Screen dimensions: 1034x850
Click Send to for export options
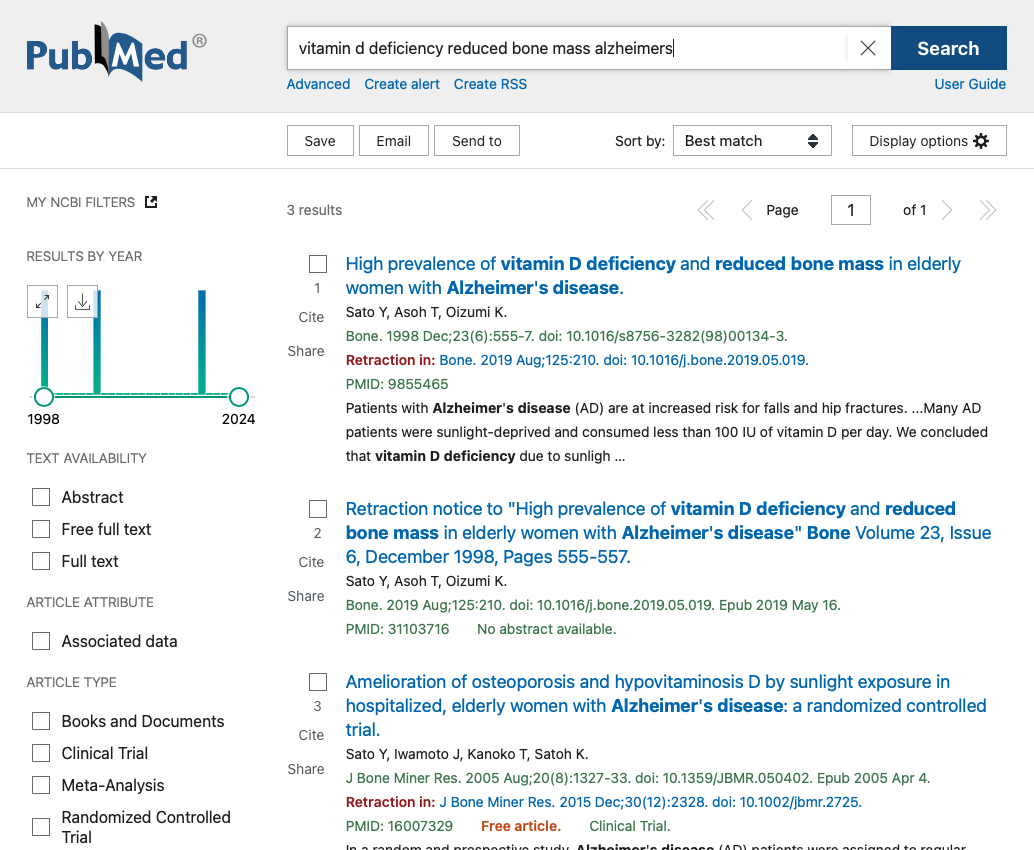[x=476, y=140]
